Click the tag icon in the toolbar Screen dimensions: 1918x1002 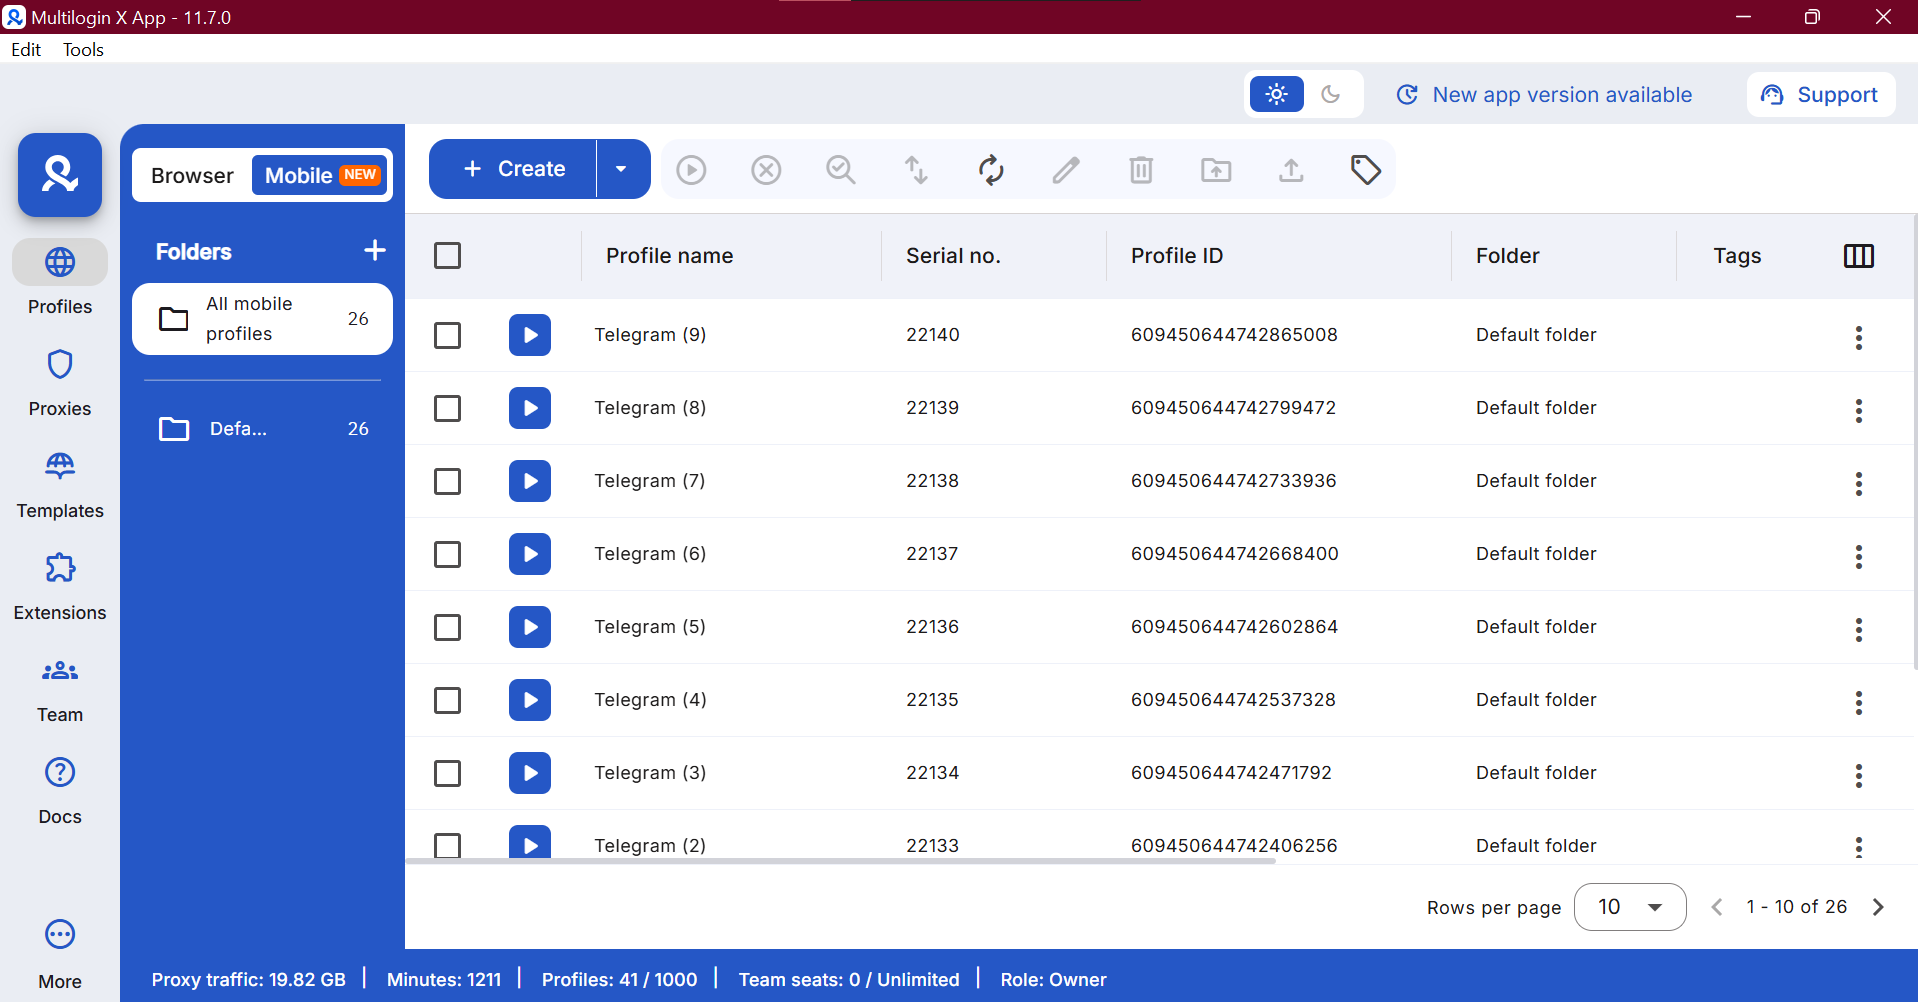(1366, 170)
